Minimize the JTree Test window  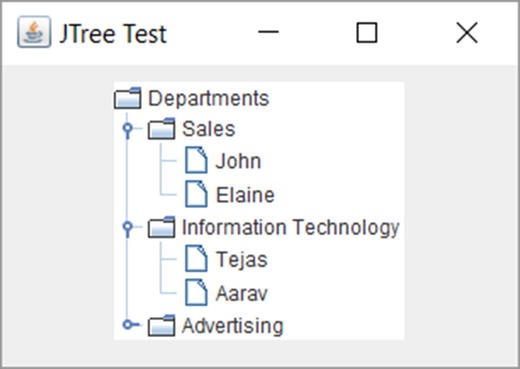coord(268,32)
